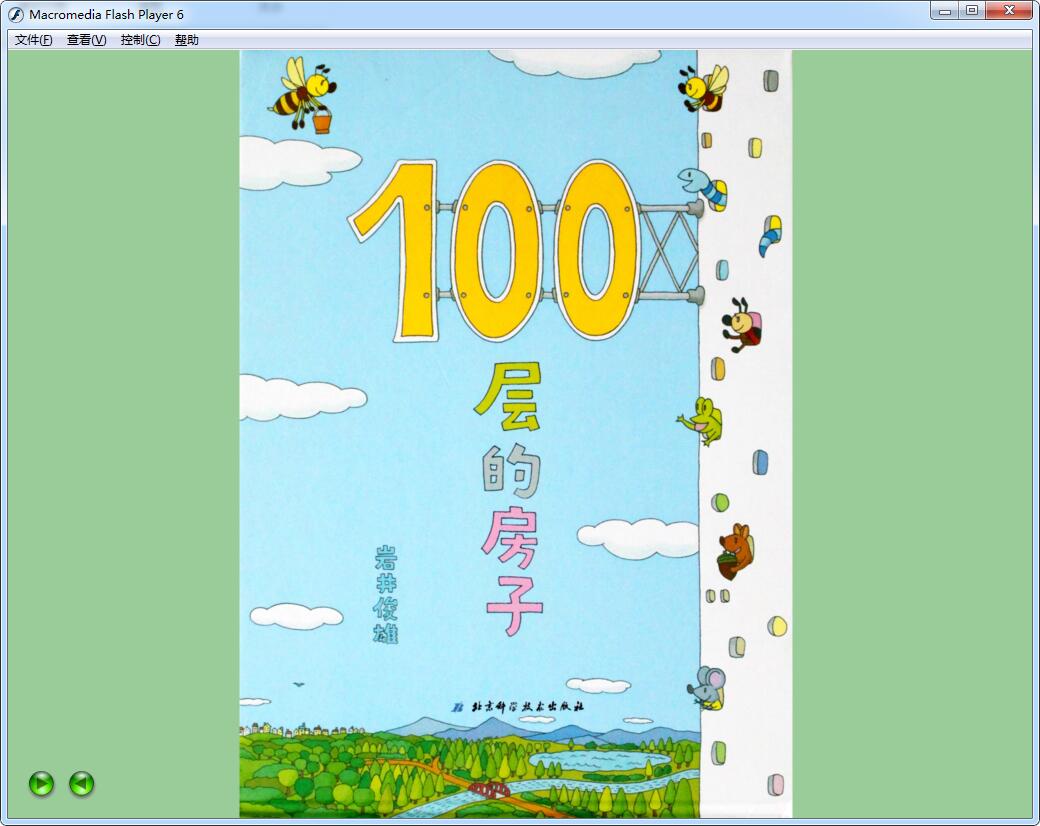This screenshot has width=1040, height=826.
Task: Close the Flash Player window
Action: pos(1009,11)
